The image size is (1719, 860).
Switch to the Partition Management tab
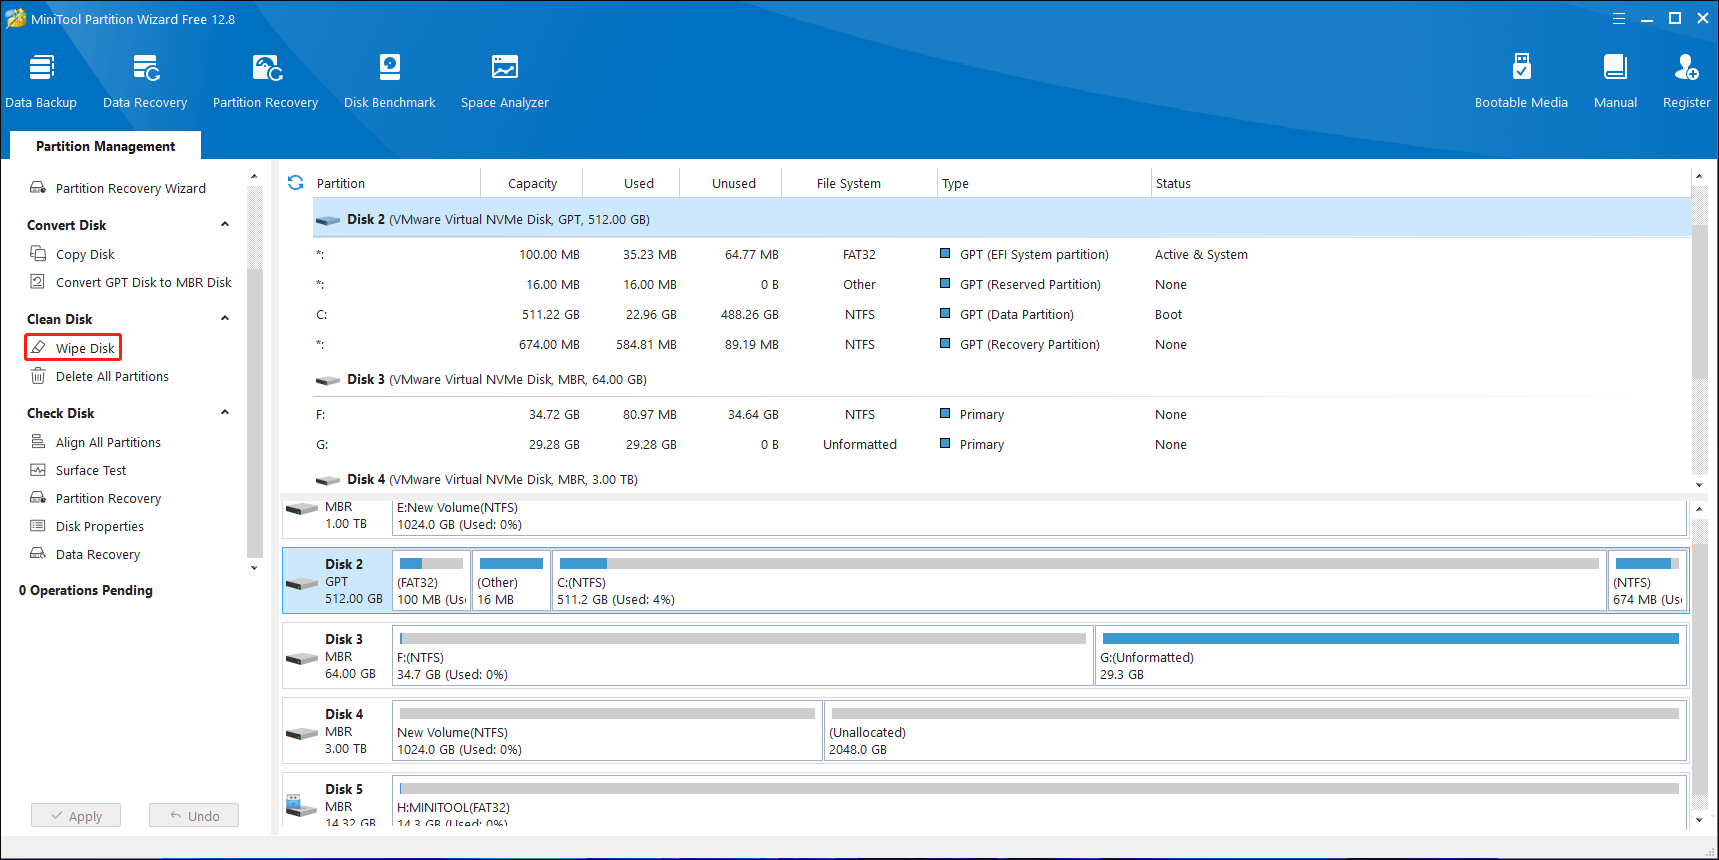coord(105,146)
